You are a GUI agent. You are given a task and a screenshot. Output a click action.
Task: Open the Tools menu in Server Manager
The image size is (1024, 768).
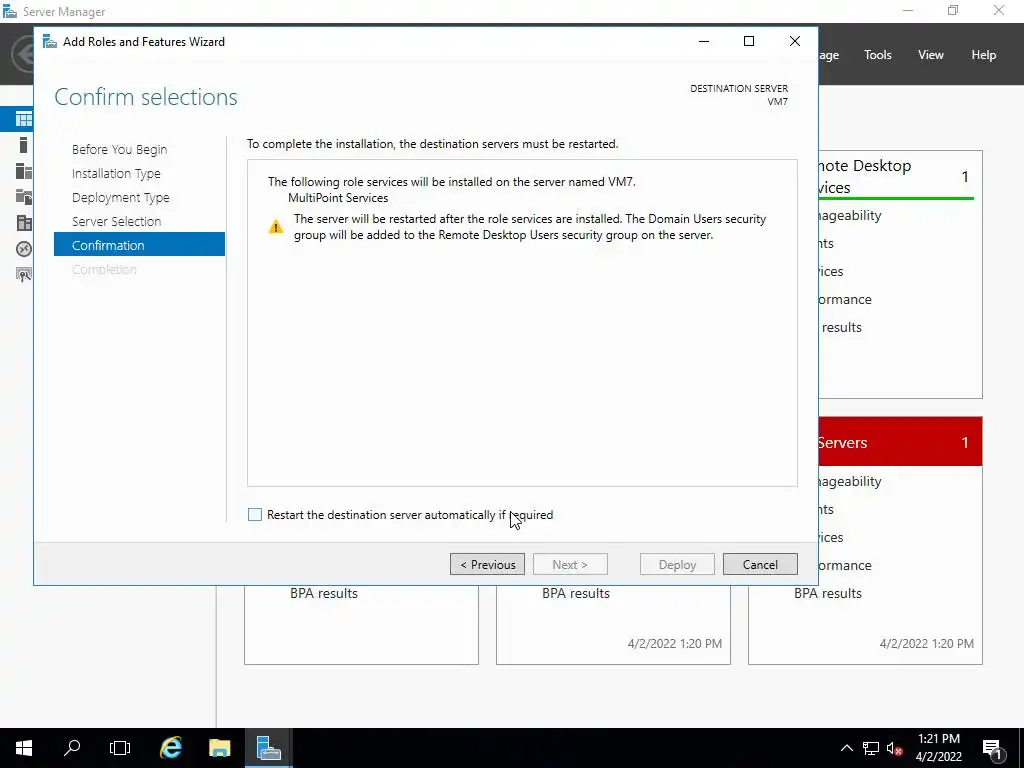877,55
